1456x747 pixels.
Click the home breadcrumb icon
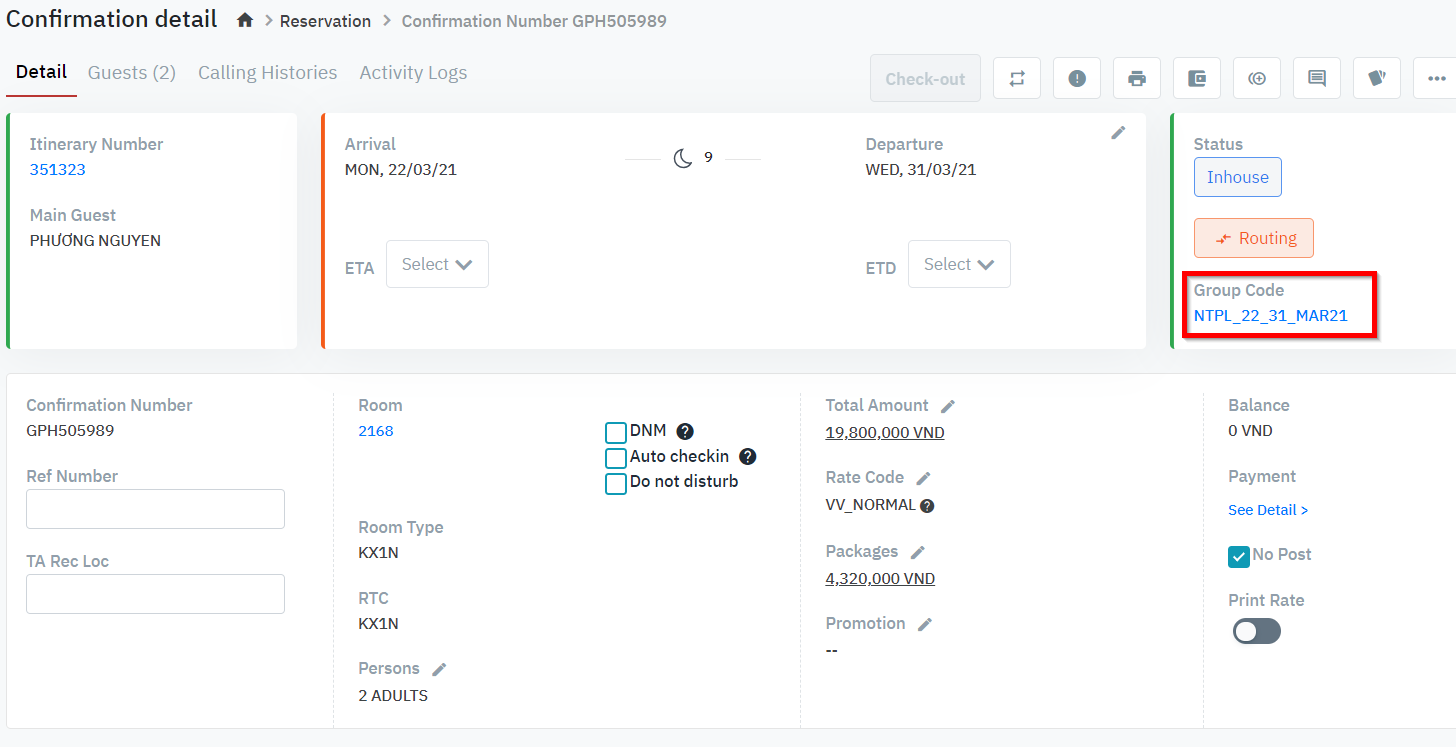point(245,20)
